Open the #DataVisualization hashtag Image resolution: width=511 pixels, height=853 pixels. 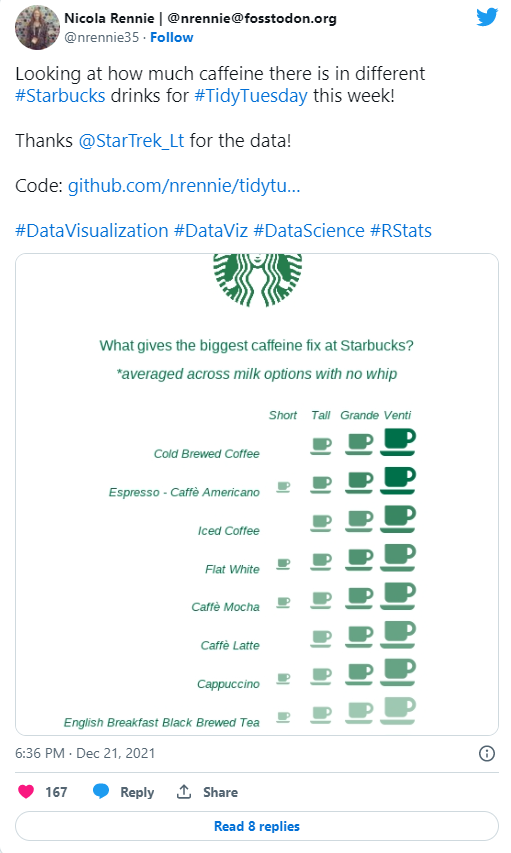pos(91,231)
